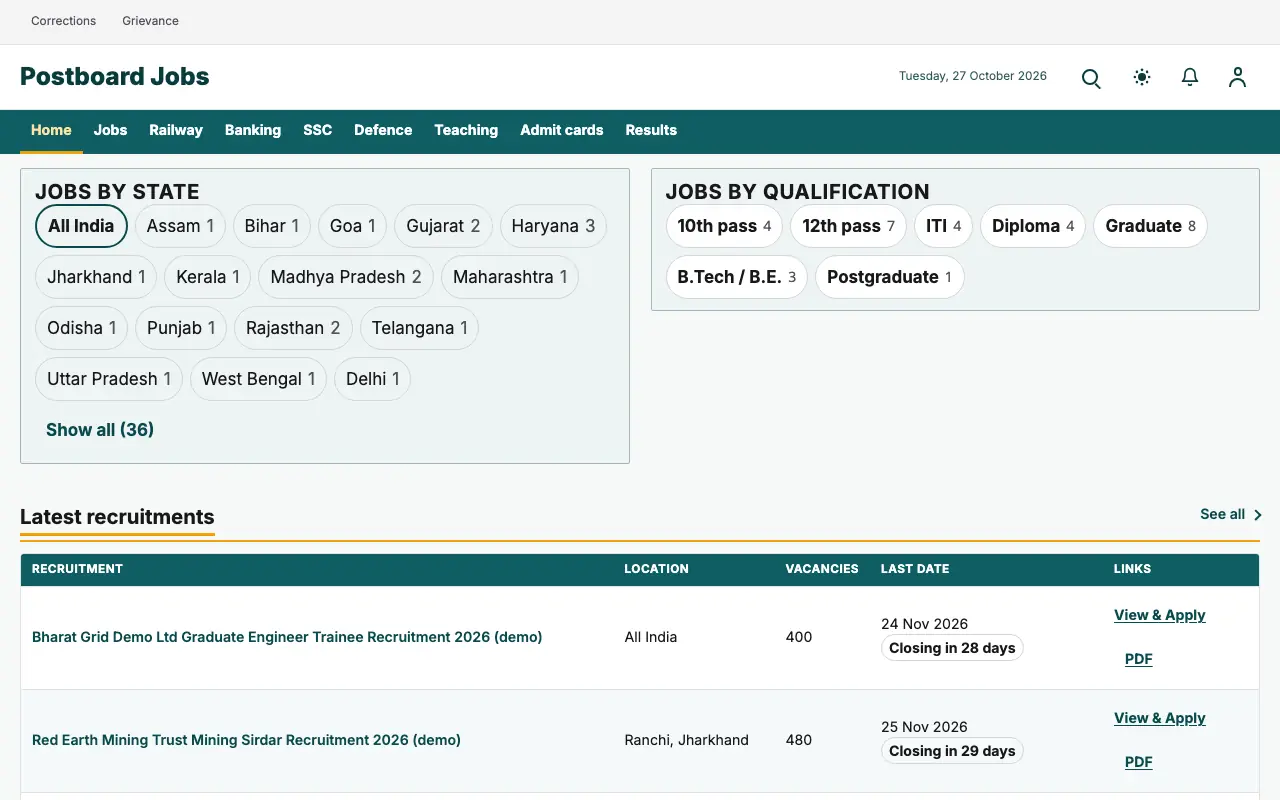Select ITI qualification chip
This screenshot has width=1280, height=800.
click(x=943, y=226)
